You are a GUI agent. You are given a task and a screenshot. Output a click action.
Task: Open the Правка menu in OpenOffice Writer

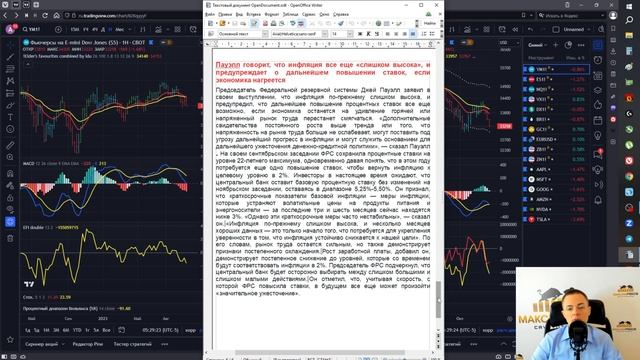point(225,14)
